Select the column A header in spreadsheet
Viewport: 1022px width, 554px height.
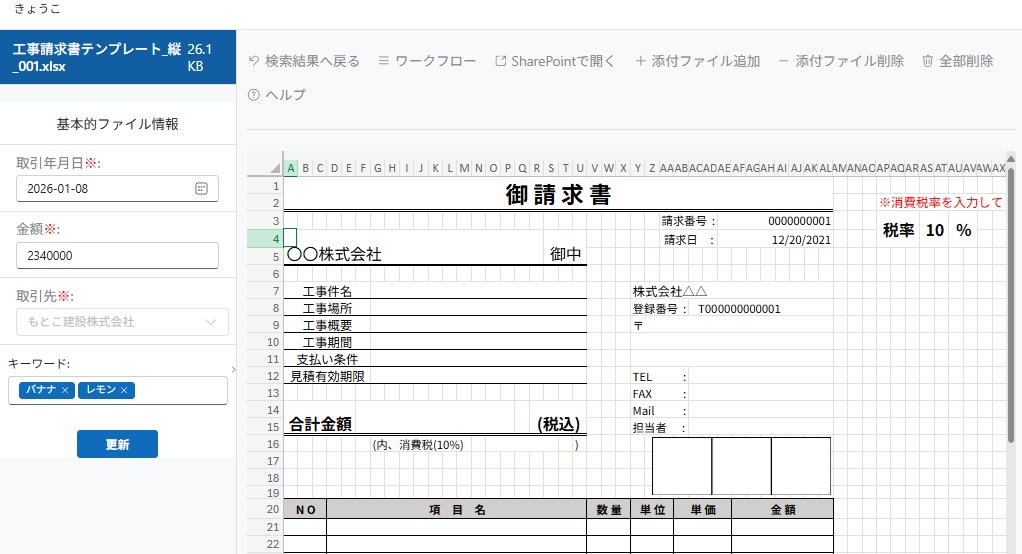point(291,167)
